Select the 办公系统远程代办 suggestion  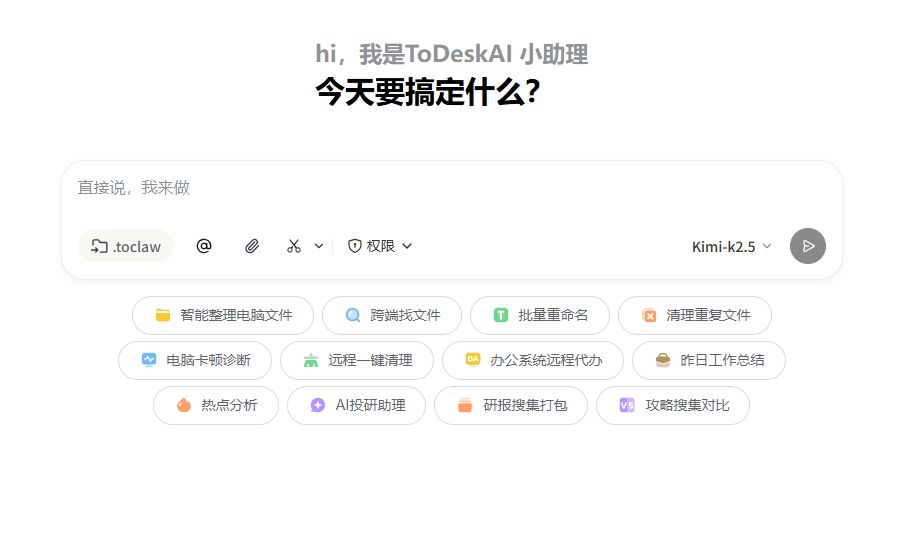tap(533, 360)
